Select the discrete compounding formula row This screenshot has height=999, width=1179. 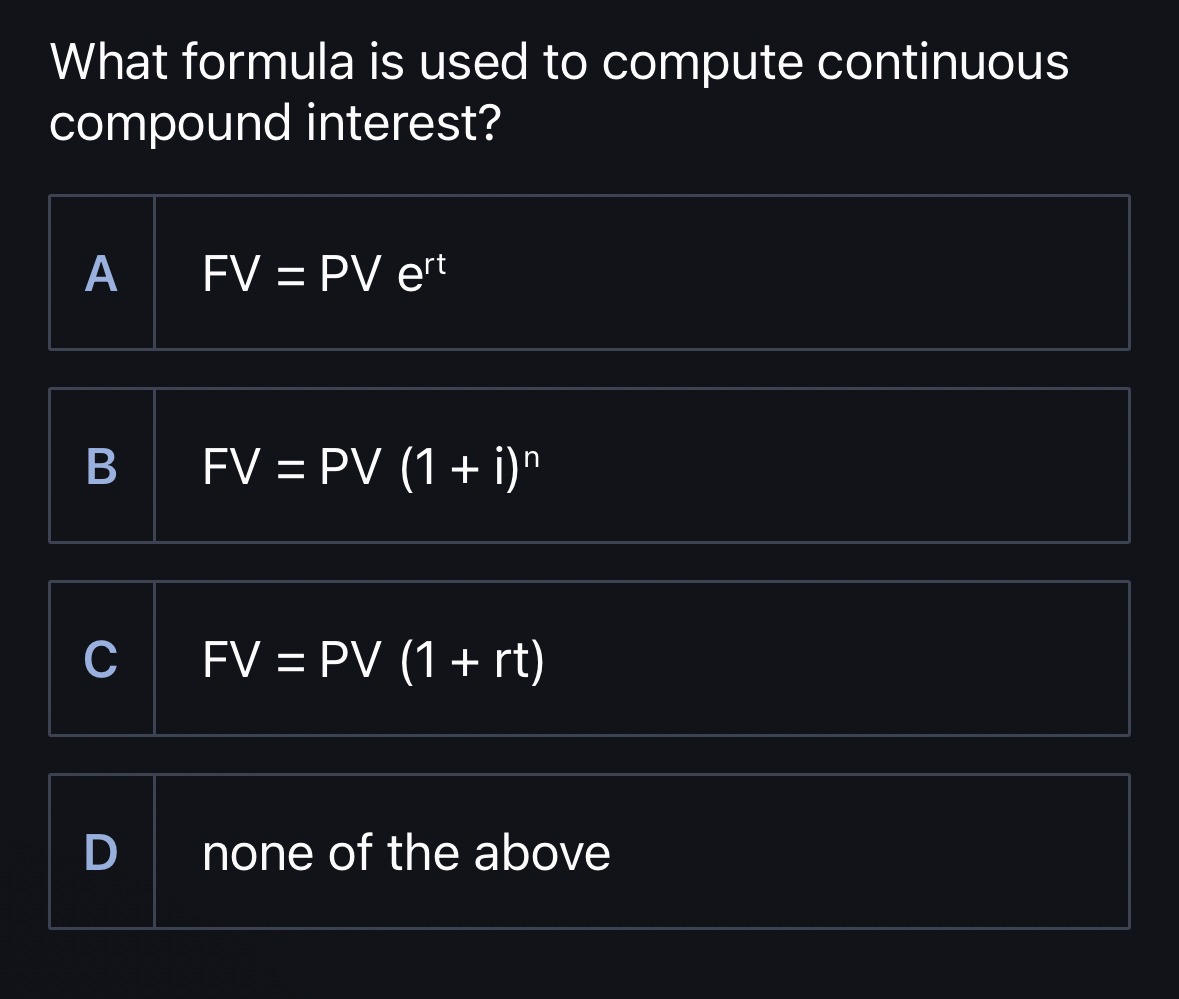click(x=589, y=464)
